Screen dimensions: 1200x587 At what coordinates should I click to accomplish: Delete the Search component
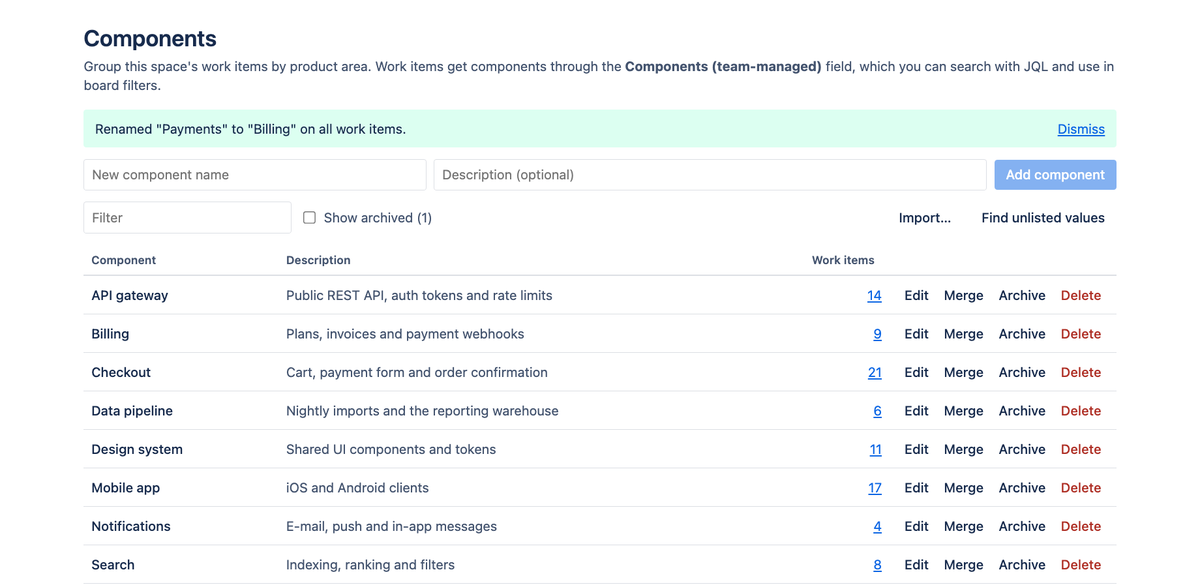[x=1080, y=565]
